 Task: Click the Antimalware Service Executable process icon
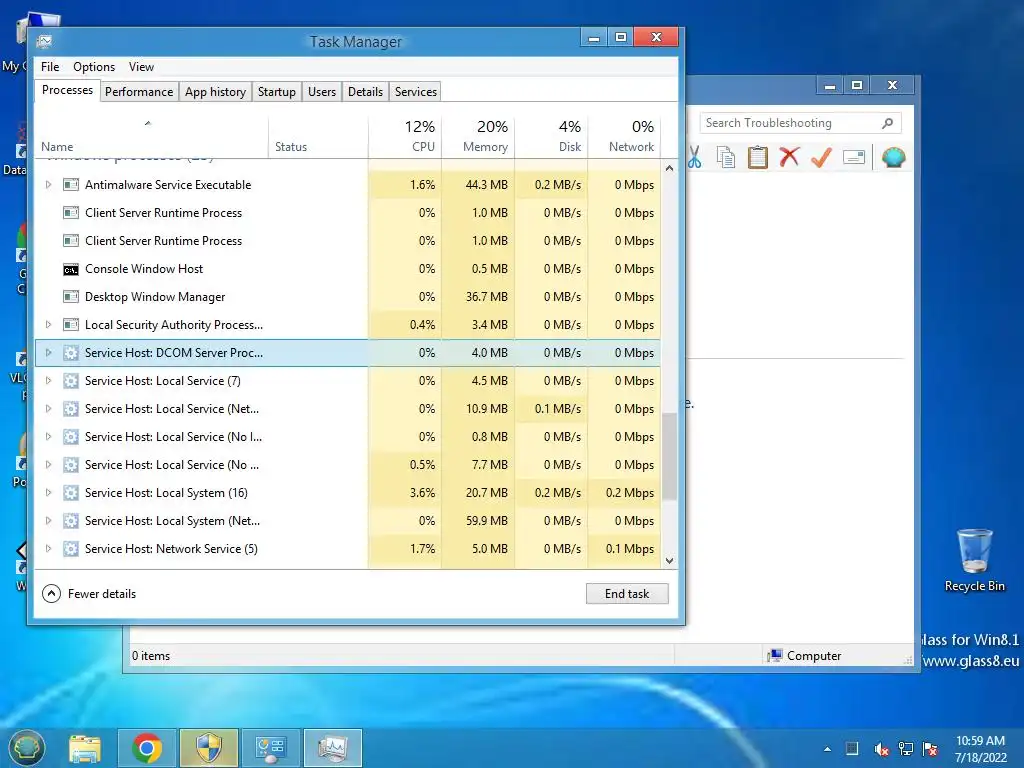pos(71,185)
